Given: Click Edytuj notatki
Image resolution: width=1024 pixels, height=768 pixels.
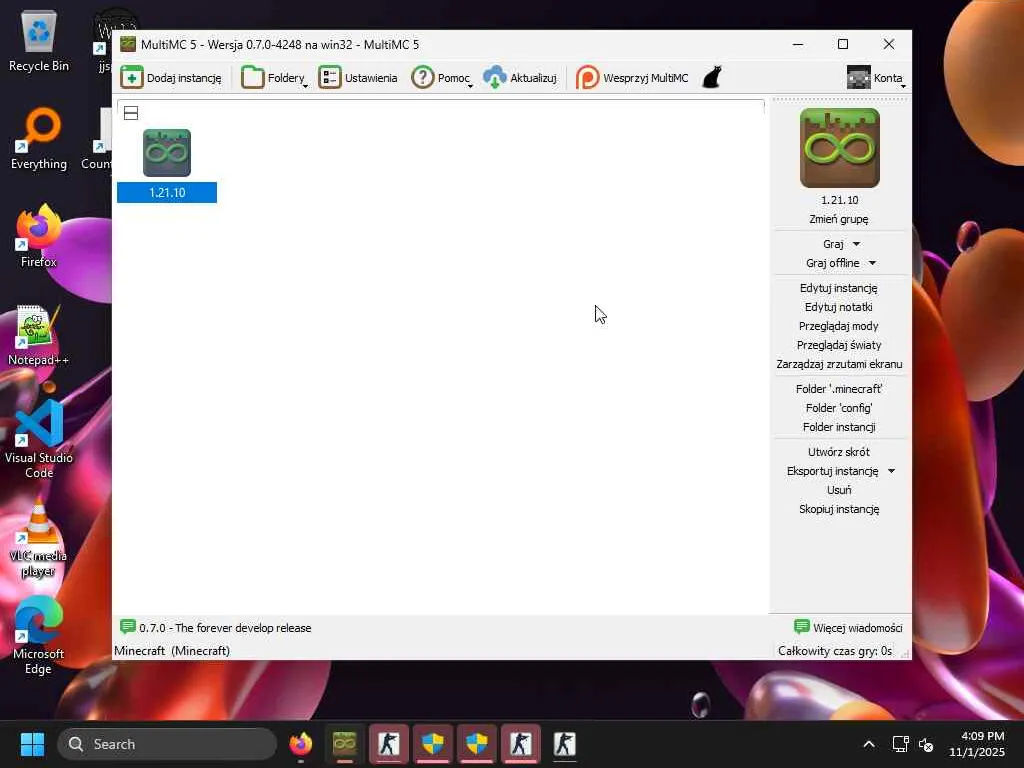Looking at the screenshot, I should 839,307.
